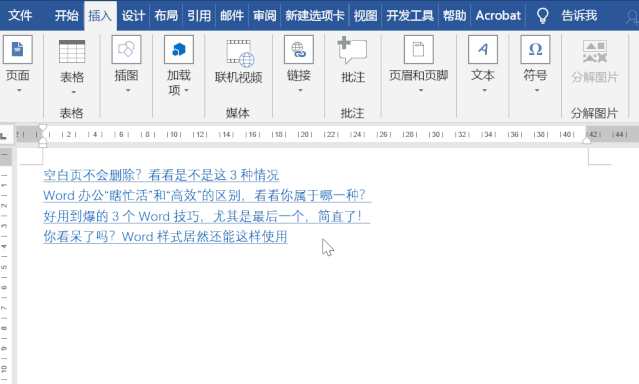Open the 符号 omega symbol icon

coord(535,49)
